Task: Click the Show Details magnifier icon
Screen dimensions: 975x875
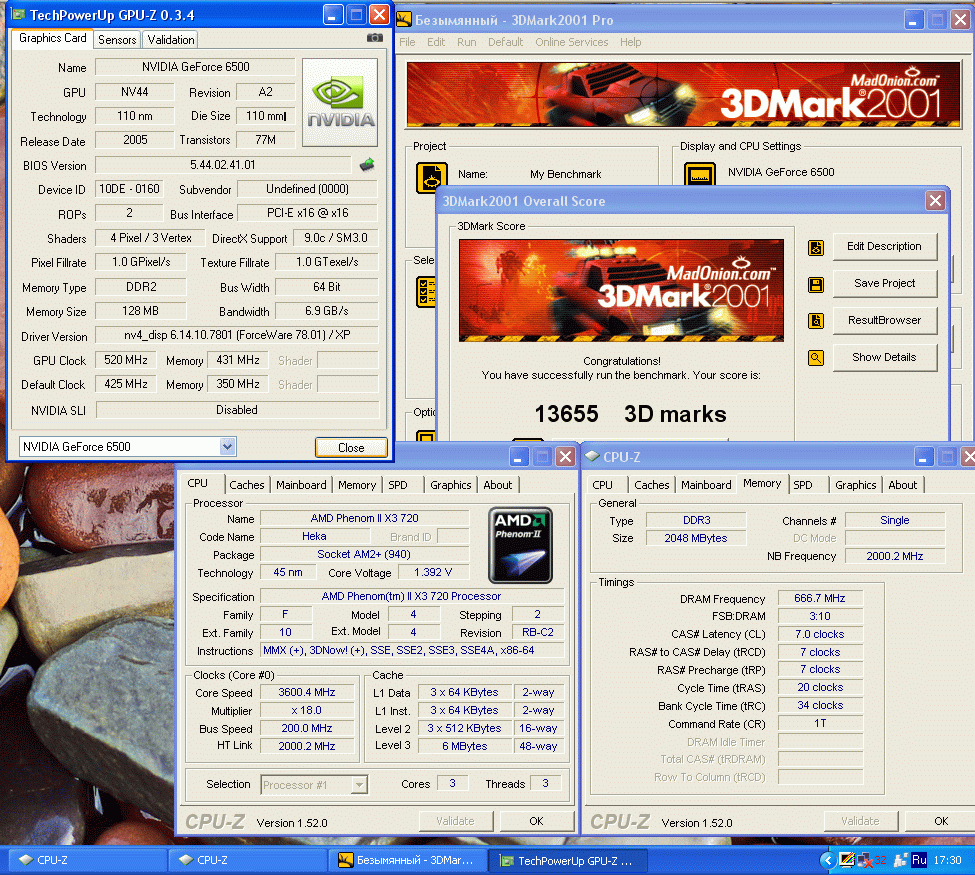Action: click(x=816, y=358)
